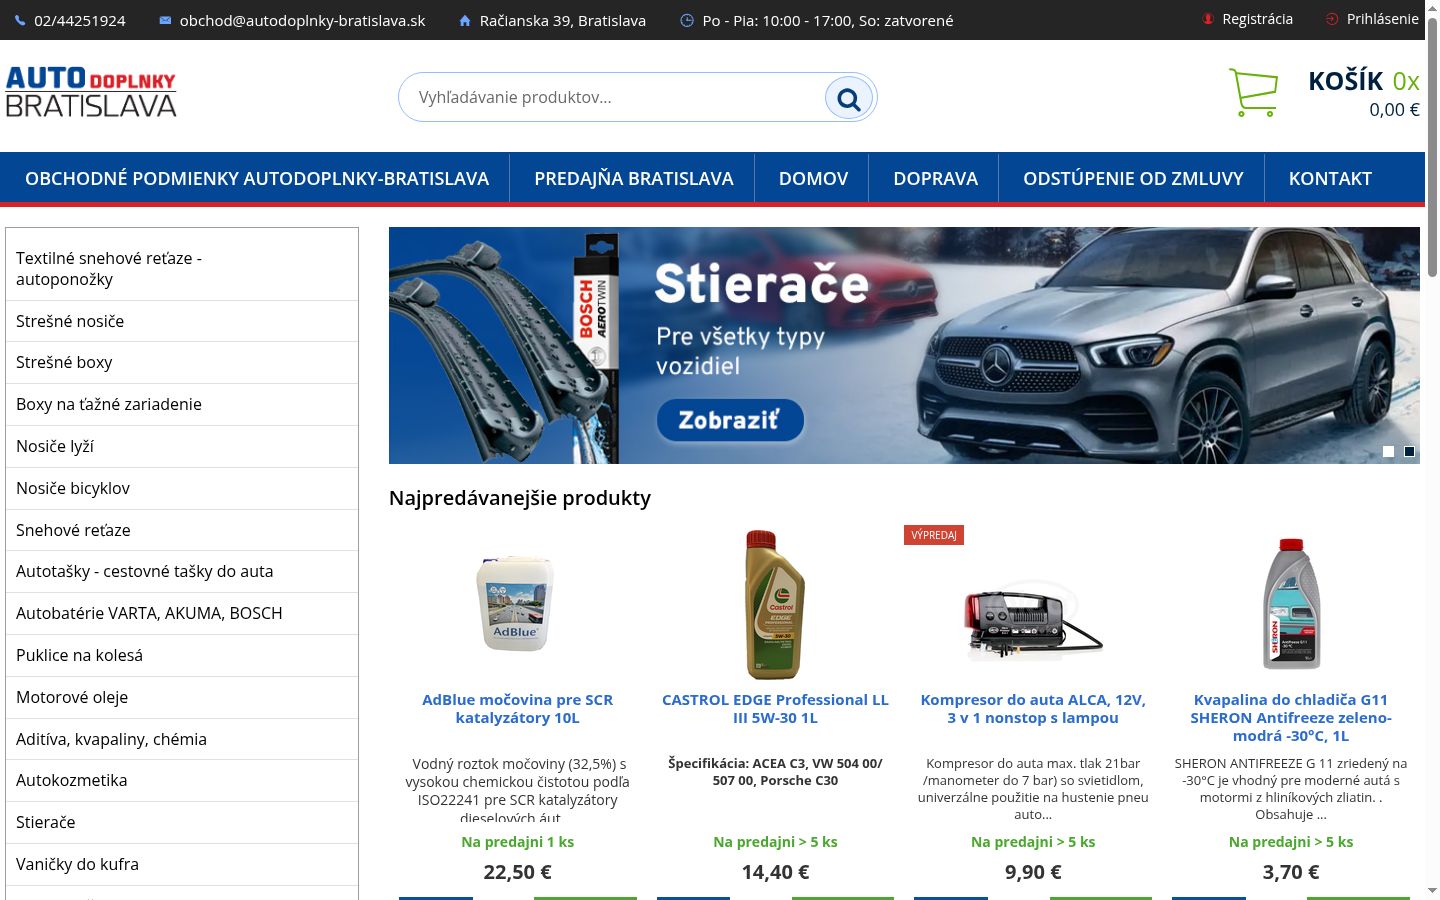
Task: Open Autotašky cestovné tašky category
Action: (x=182, y=571)
